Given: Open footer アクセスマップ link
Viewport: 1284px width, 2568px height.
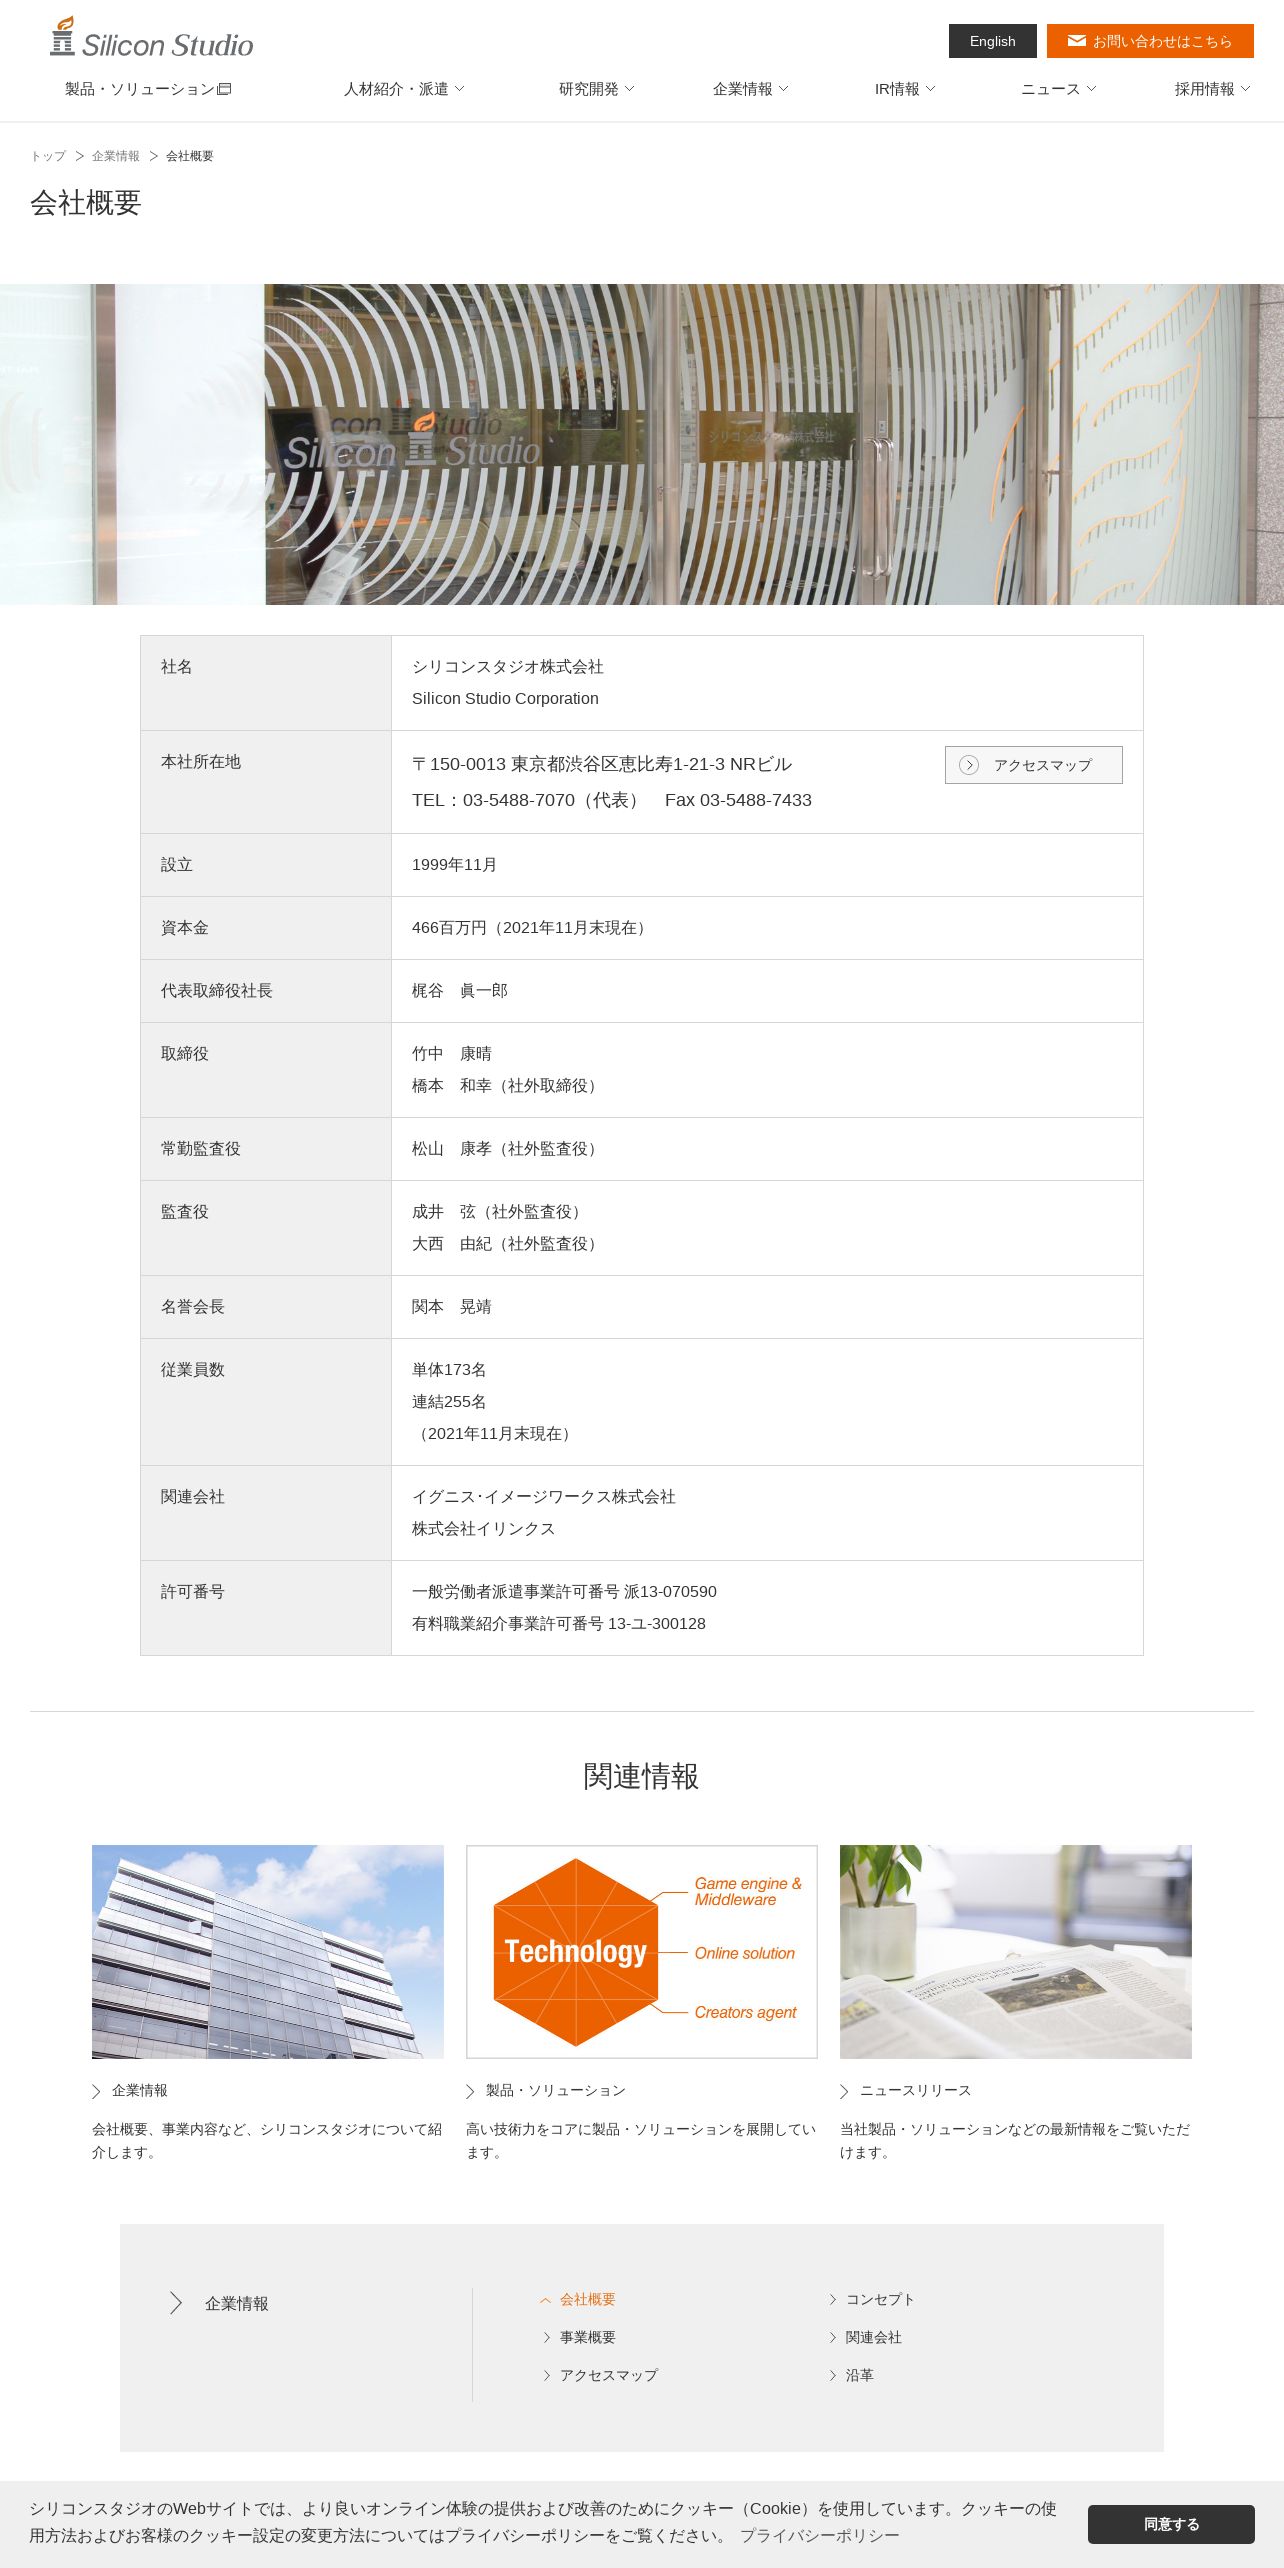Looking at the screenshot, I should click(x=609, y=2375).
